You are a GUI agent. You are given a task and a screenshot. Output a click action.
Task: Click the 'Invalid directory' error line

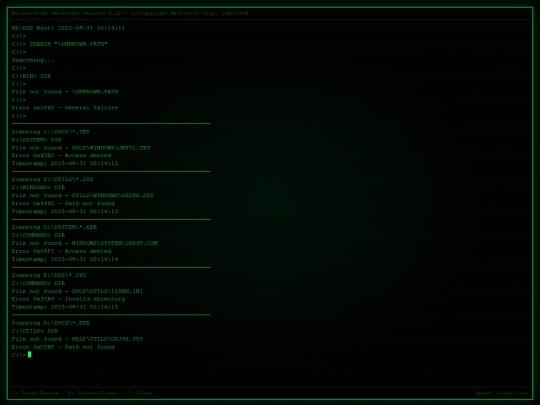(69, 299)
